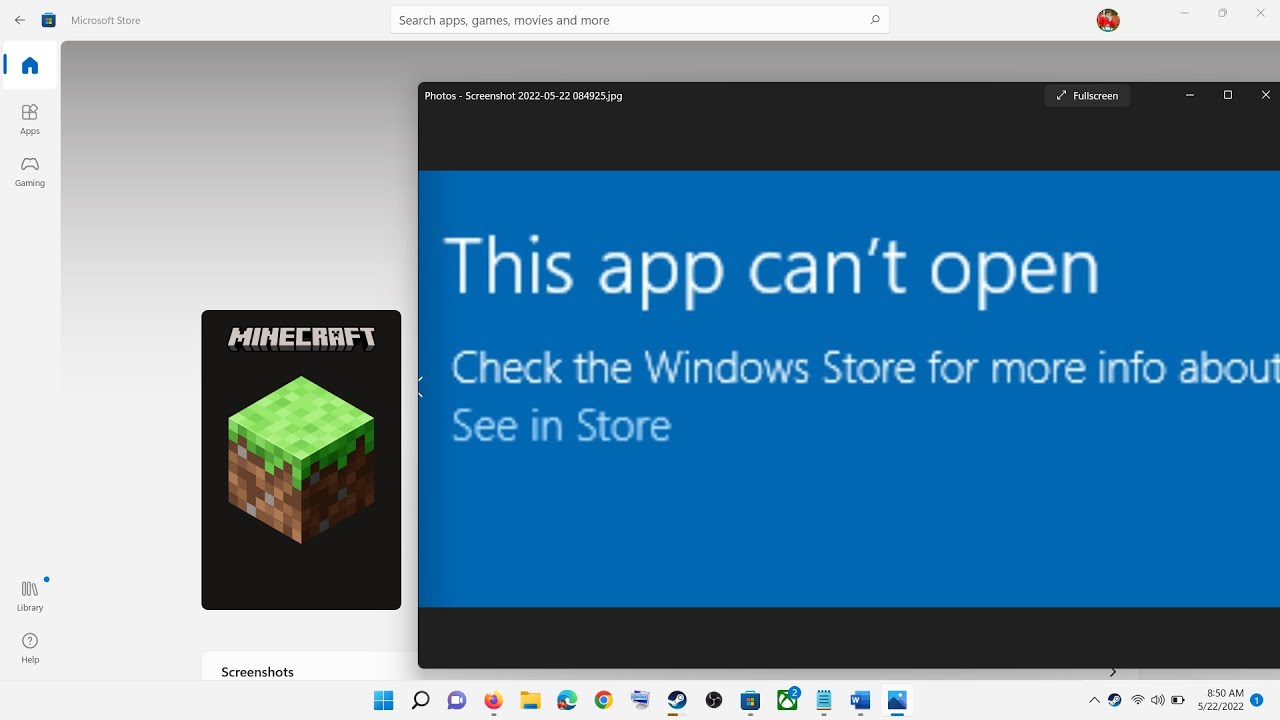Launch Firefox from the taskbar

click(493, 700)
